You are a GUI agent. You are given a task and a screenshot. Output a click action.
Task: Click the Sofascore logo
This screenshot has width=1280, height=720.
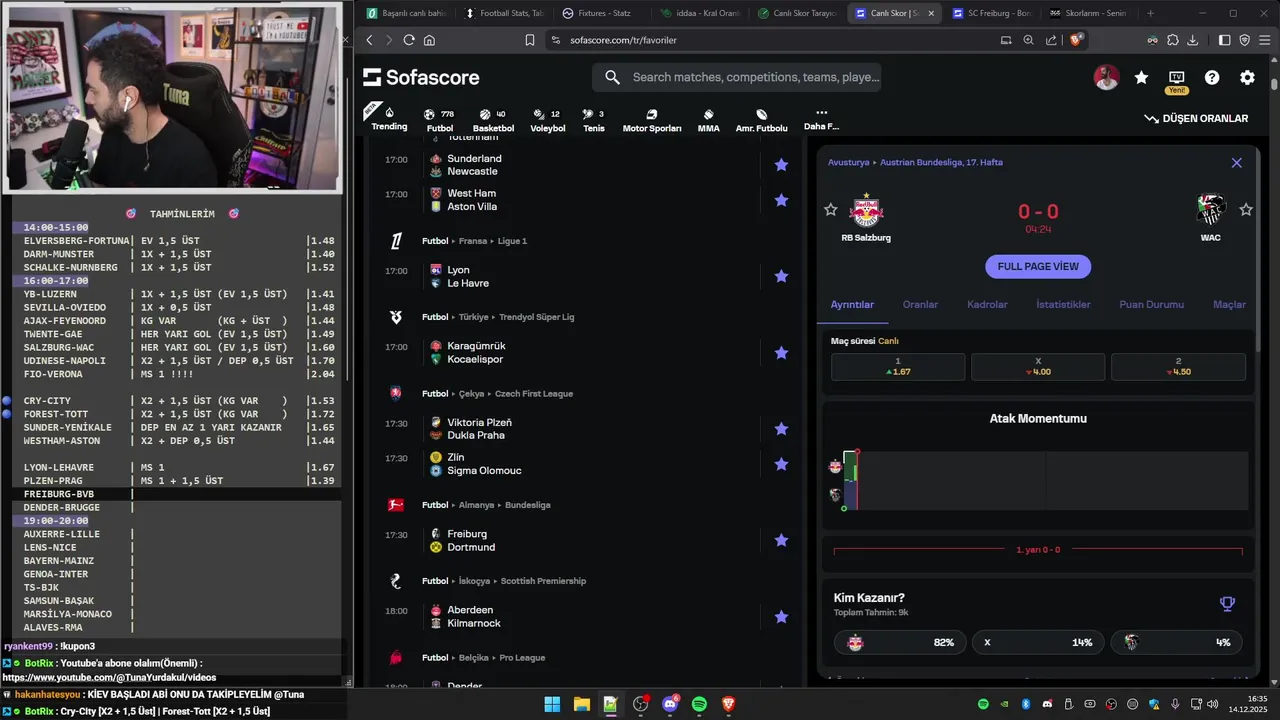coord(421,77)
